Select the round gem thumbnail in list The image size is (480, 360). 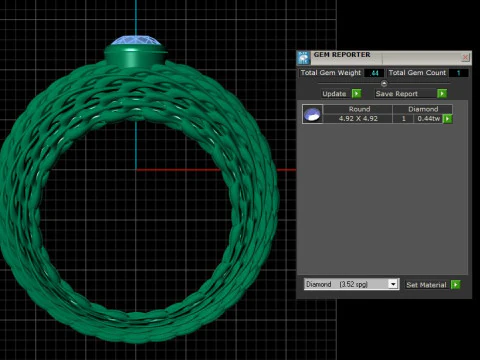(312, 114)
